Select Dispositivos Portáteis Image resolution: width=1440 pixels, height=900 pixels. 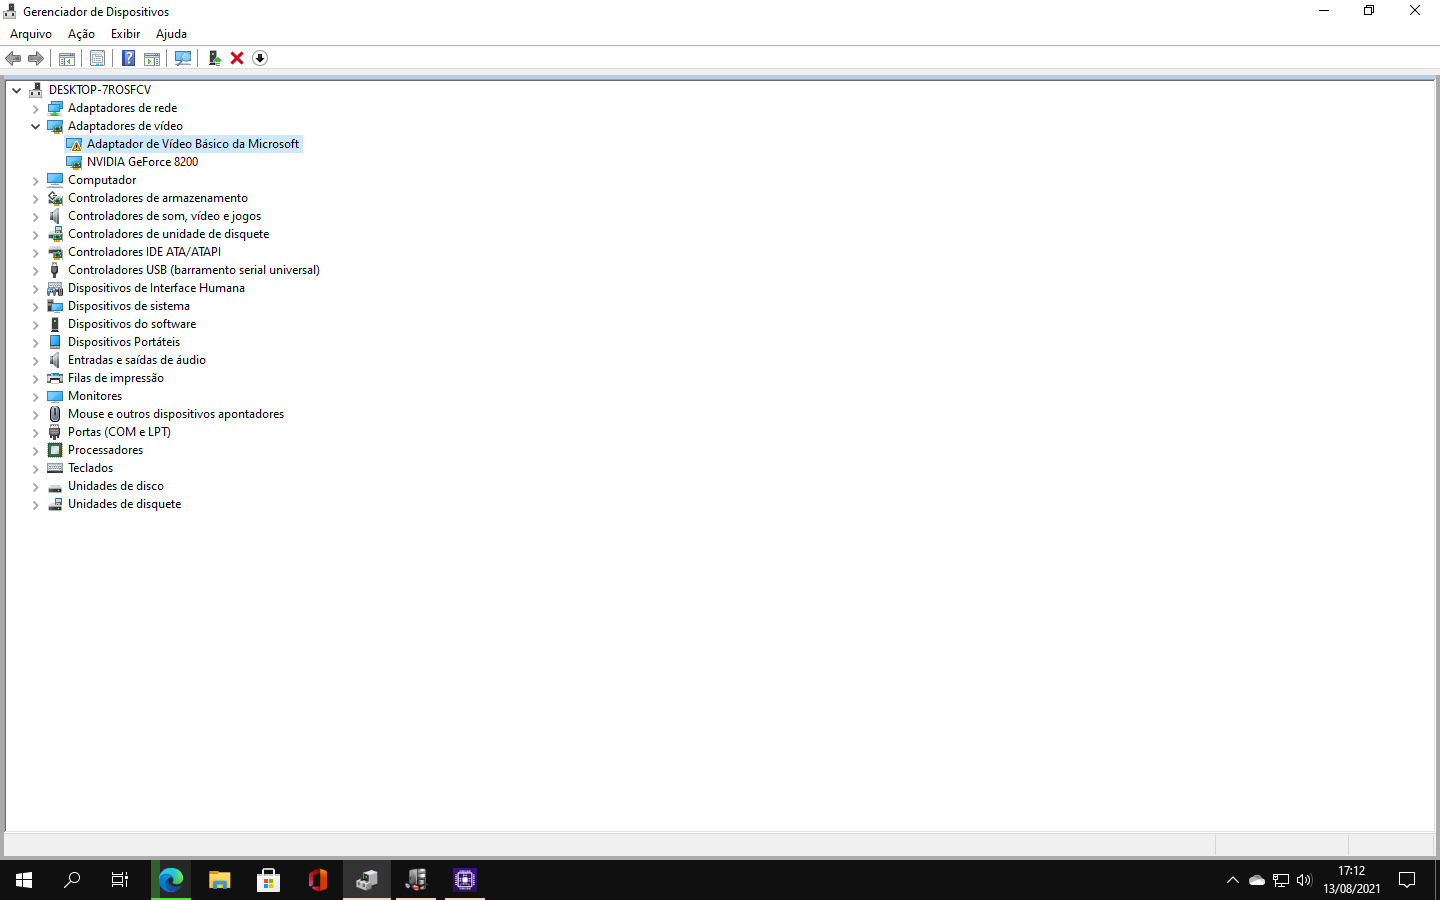124,342
